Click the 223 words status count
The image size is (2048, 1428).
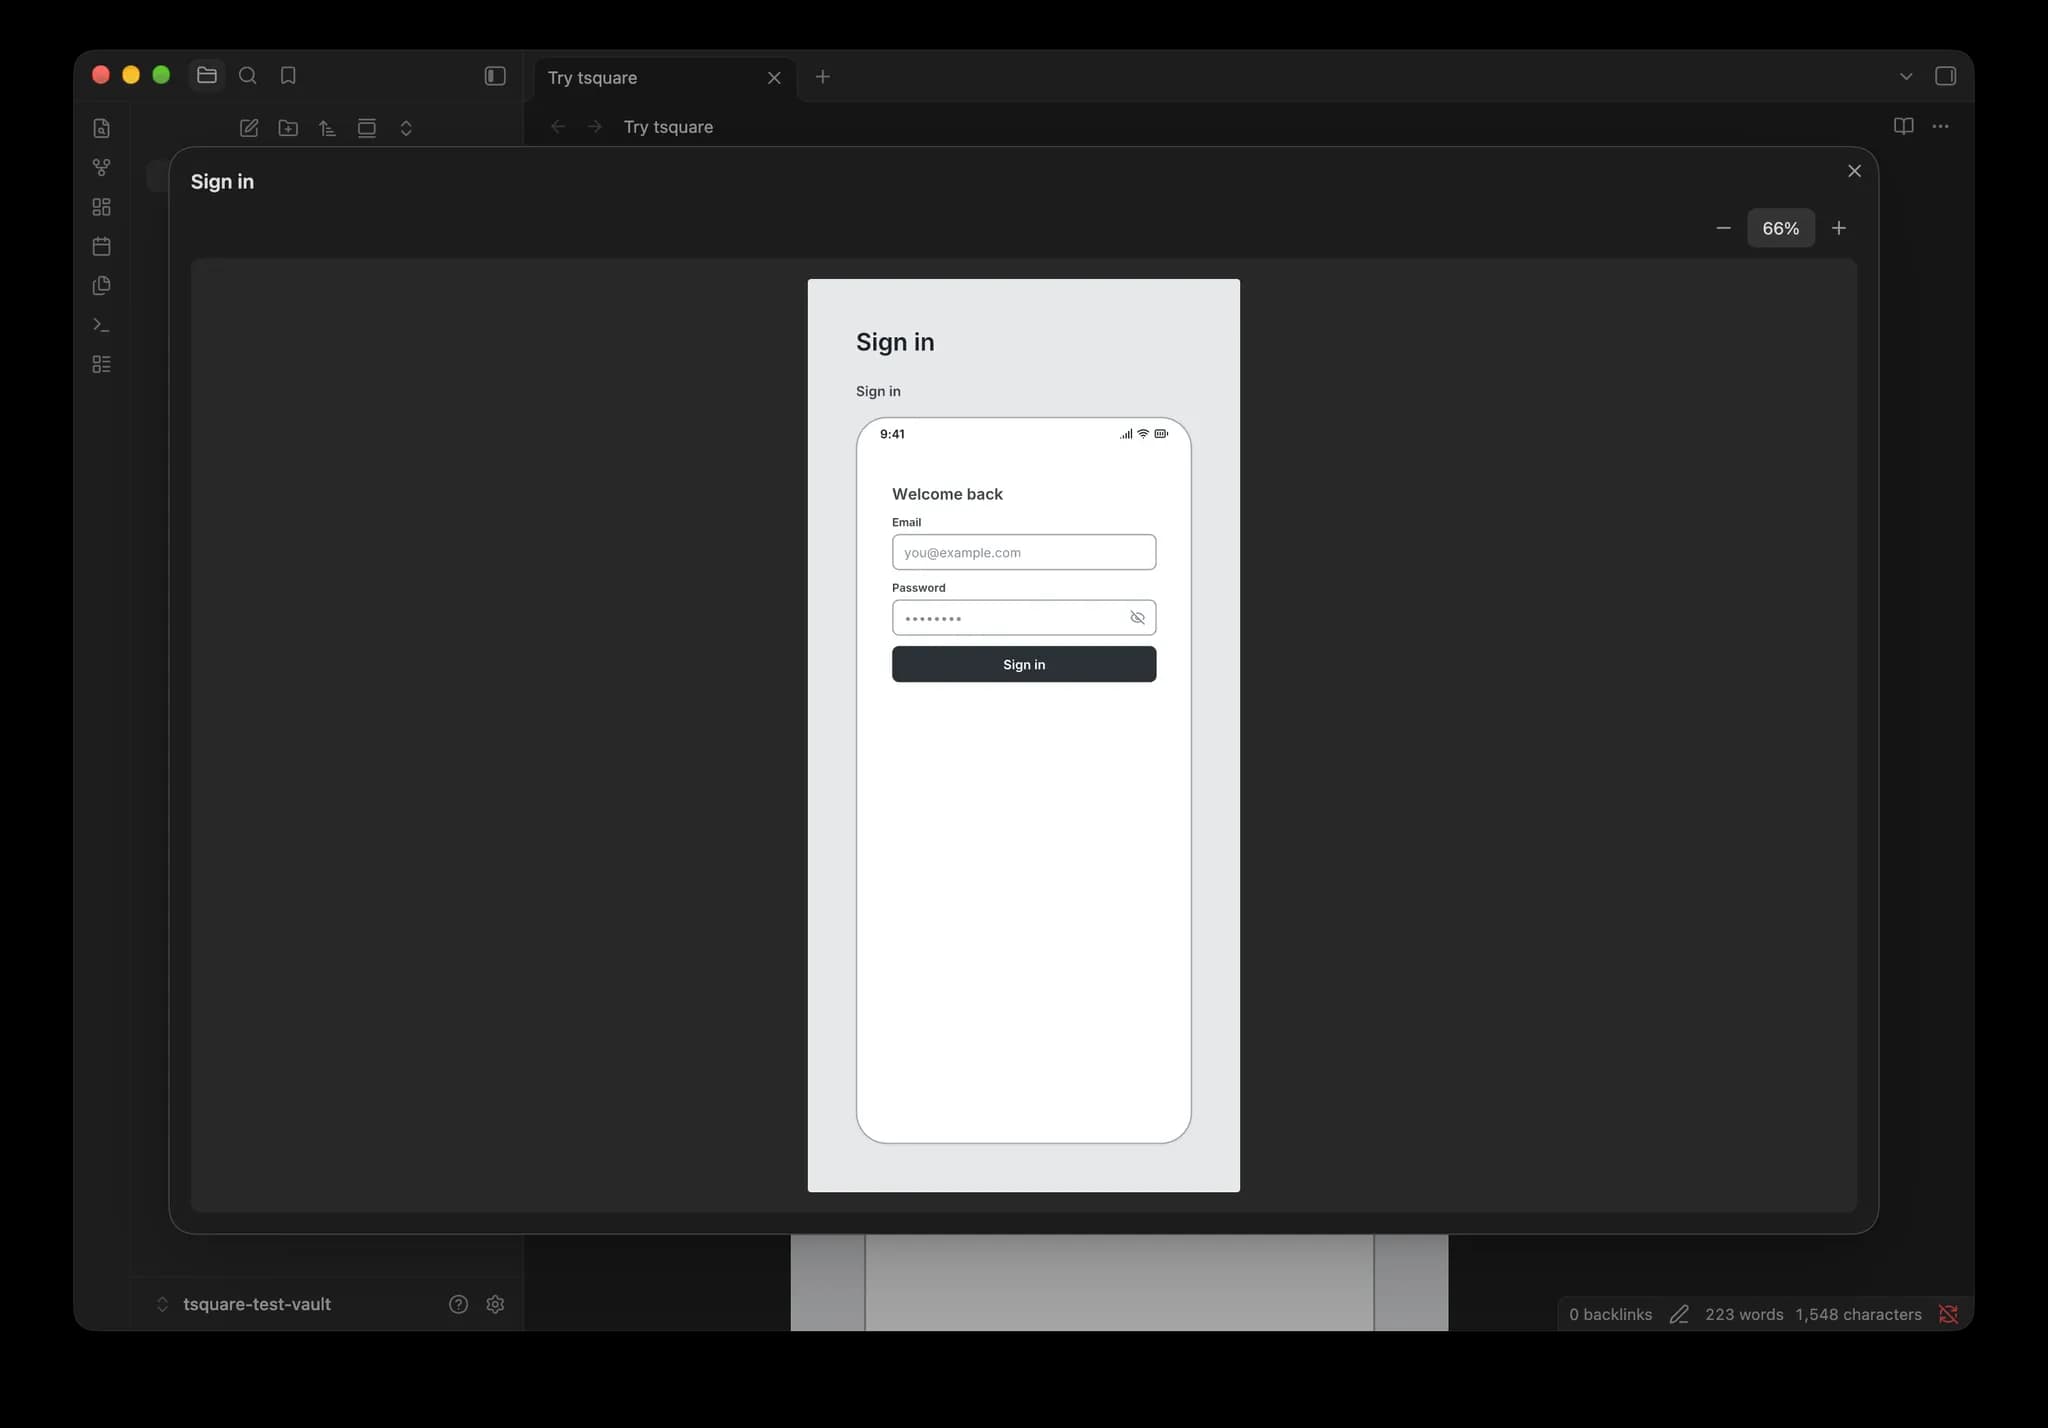(1744, 1315)
